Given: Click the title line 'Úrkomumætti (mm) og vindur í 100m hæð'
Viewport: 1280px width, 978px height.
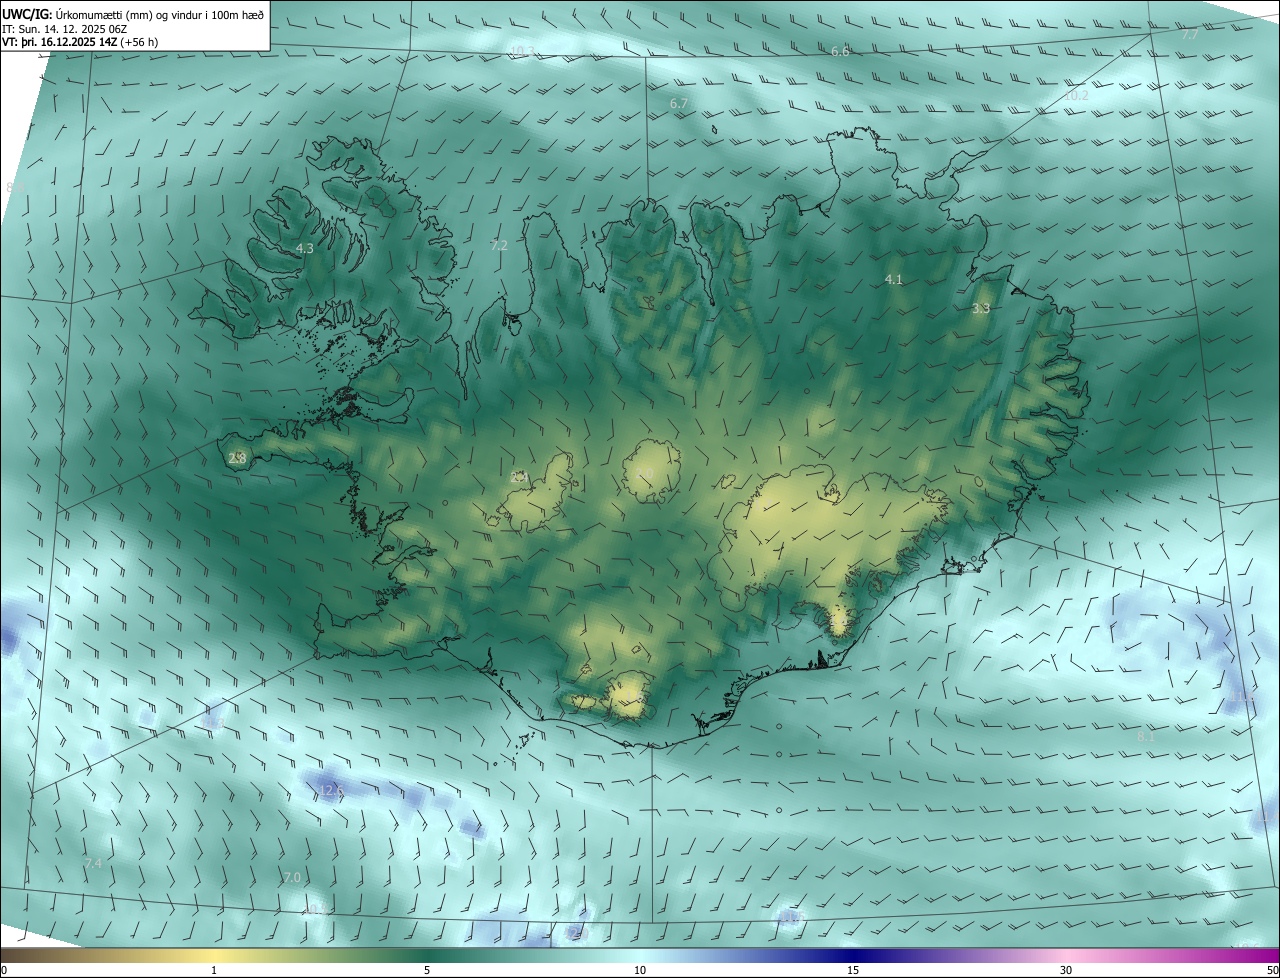Looking at the screenshot, I should pos(160,14).
